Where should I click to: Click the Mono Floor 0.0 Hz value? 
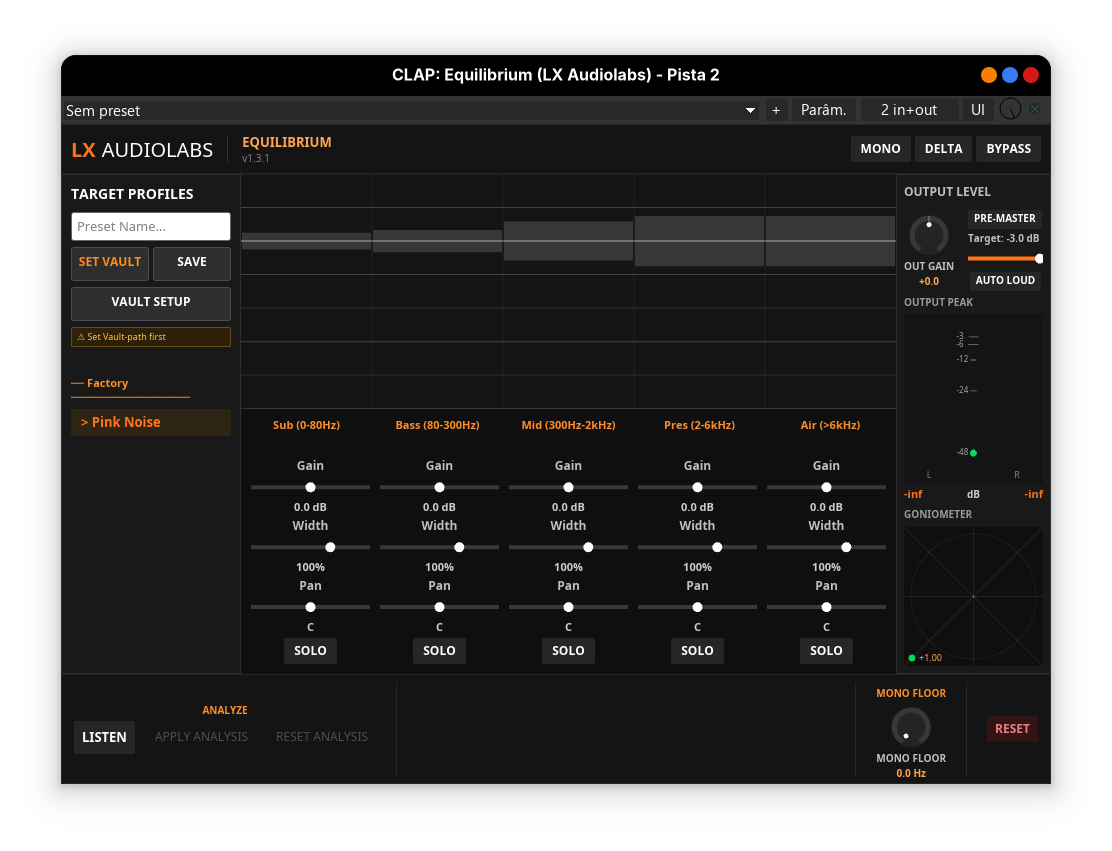click(911, 774)
